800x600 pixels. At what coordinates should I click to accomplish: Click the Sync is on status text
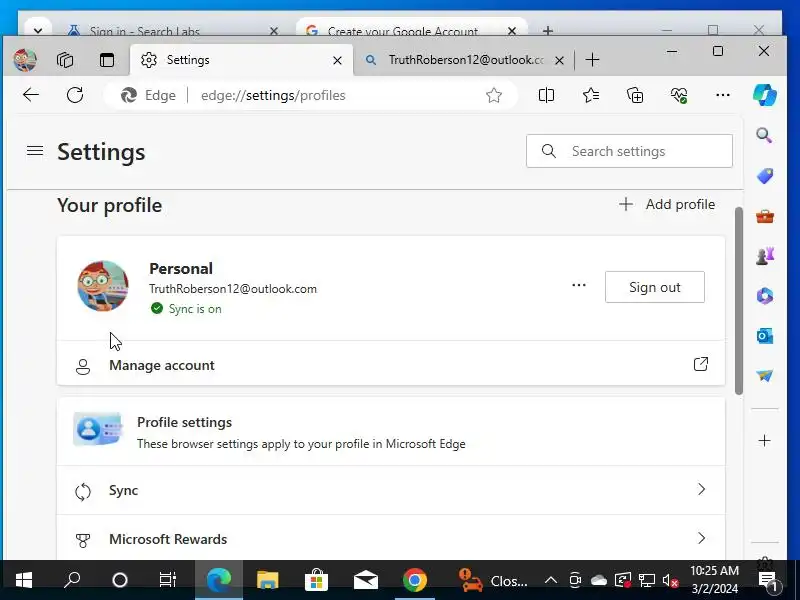click(x=195, y=309)
